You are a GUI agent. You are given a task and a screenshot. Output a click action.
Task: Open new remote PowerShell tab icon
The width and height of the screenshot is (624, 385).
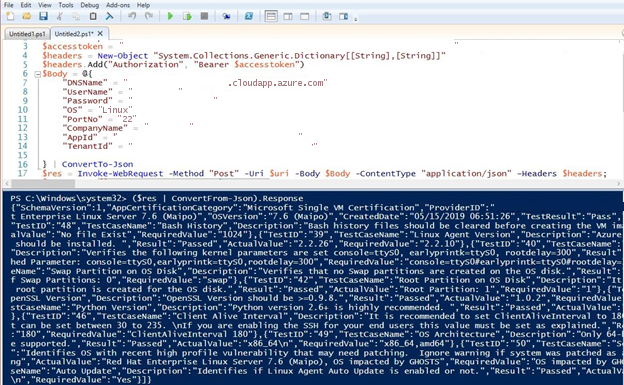[x=226, y=16]
